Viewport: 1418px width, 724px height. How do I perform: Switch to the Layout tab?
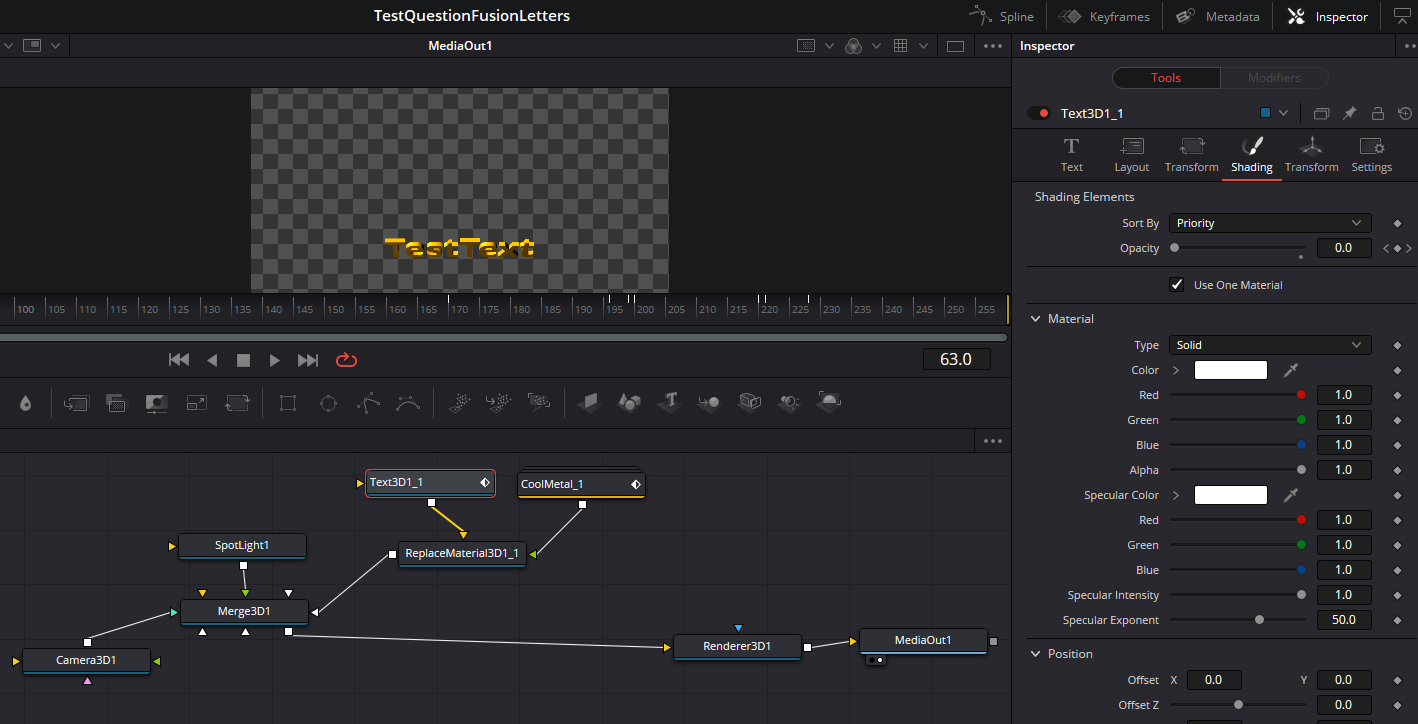[1132, 155]
